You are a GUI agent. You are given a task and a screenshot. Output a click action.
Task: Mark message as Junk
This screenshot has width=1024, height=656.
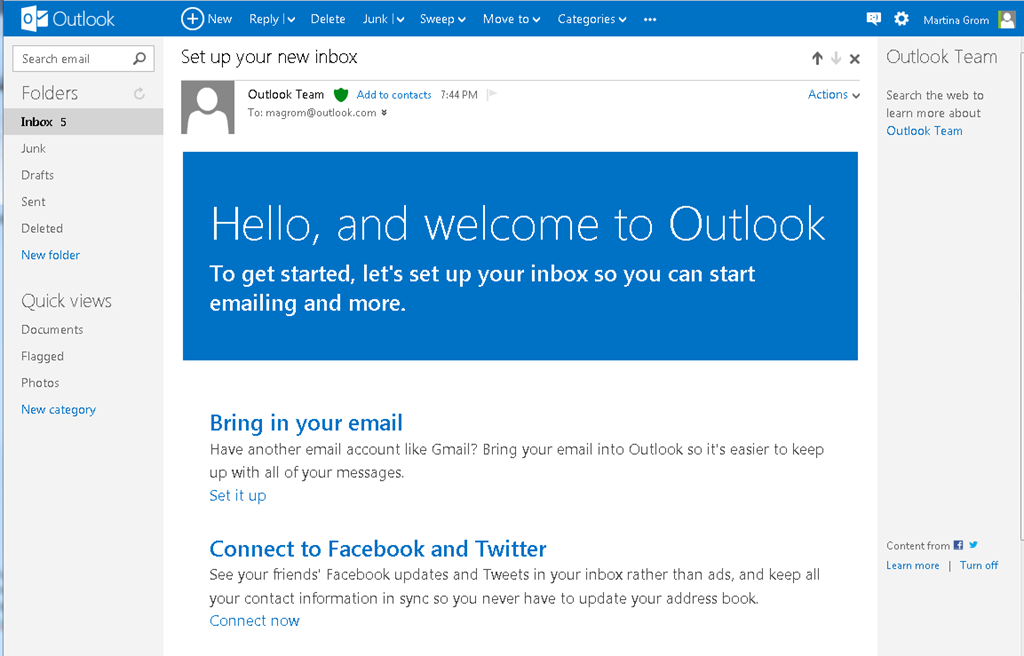click(376, 19)
